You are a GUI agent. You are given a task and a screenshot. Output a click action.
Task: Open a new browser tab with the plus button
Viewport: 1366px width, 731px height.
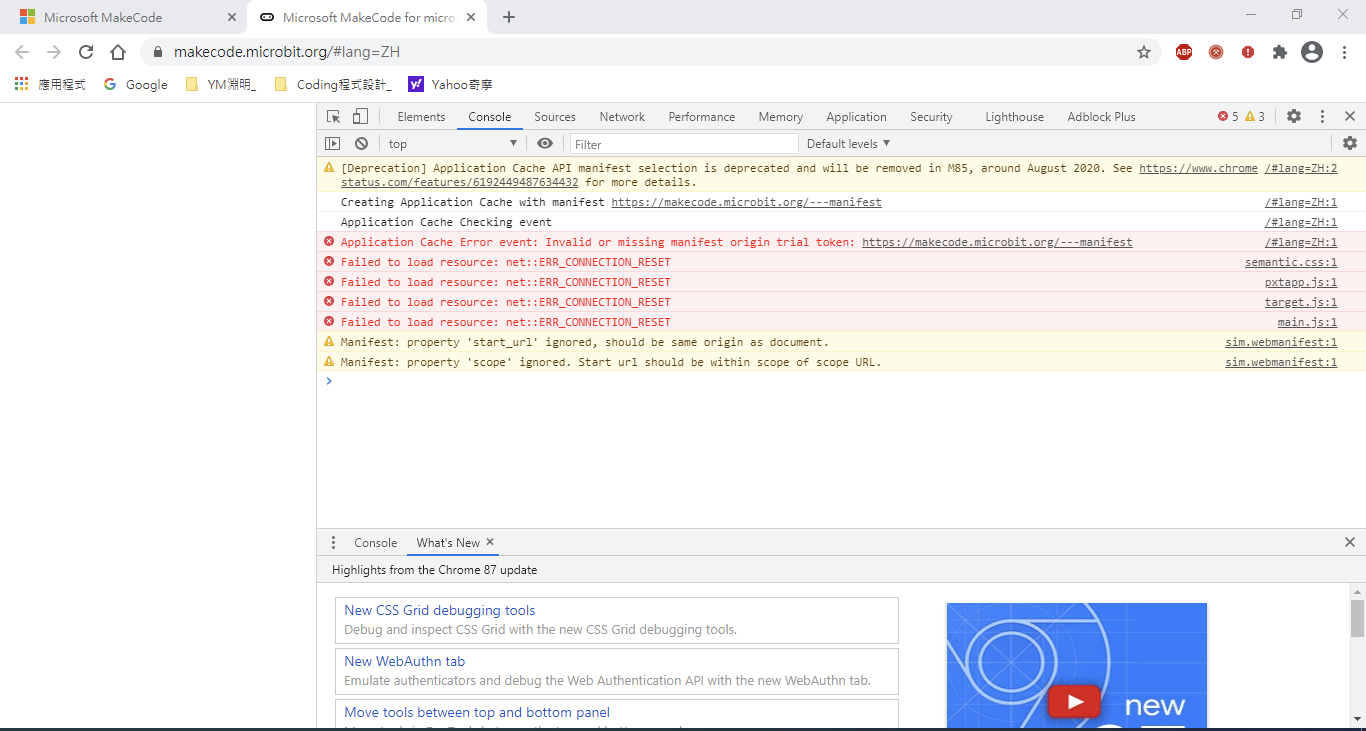509,17
